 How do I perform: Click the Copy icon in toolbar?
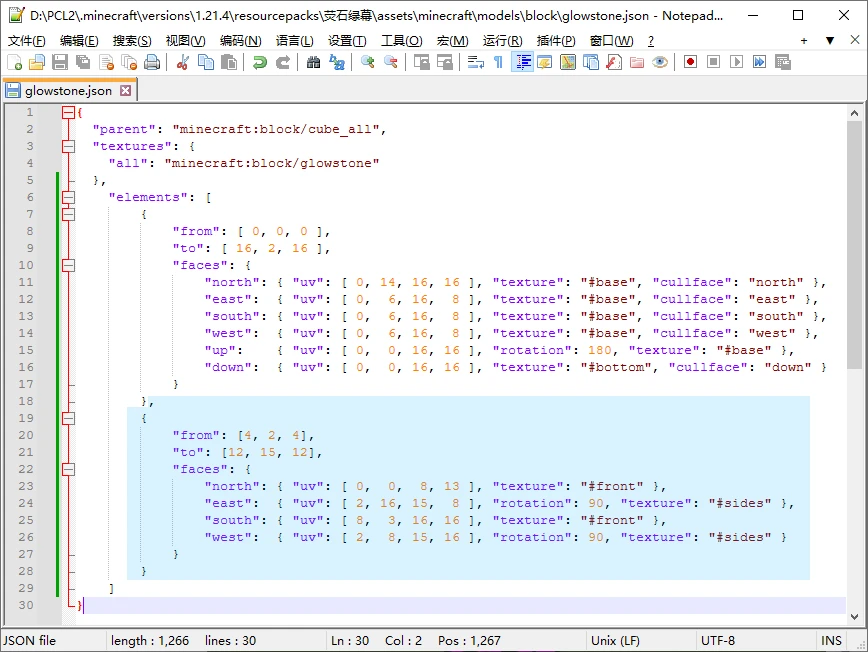pyautogui.click(x=205, y=62)
